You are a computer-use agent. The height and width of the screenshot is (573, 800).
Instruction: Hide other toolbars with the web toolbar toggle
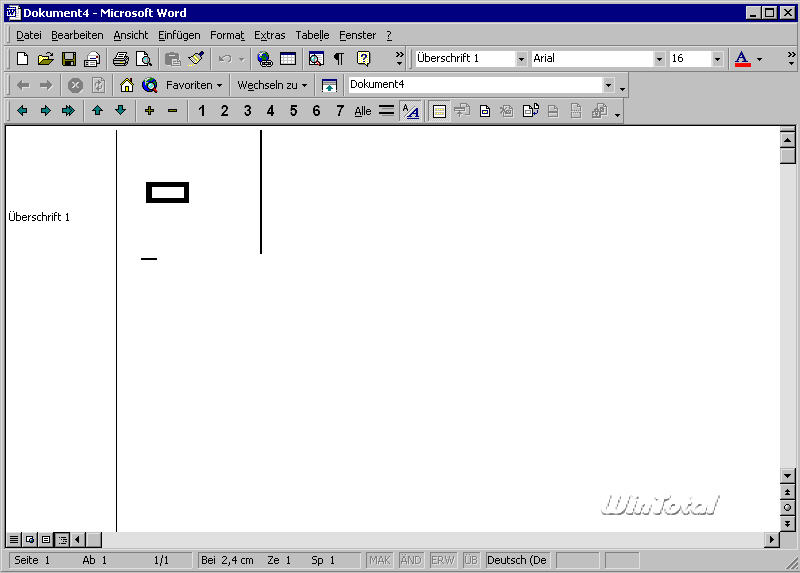coord(329,85)
